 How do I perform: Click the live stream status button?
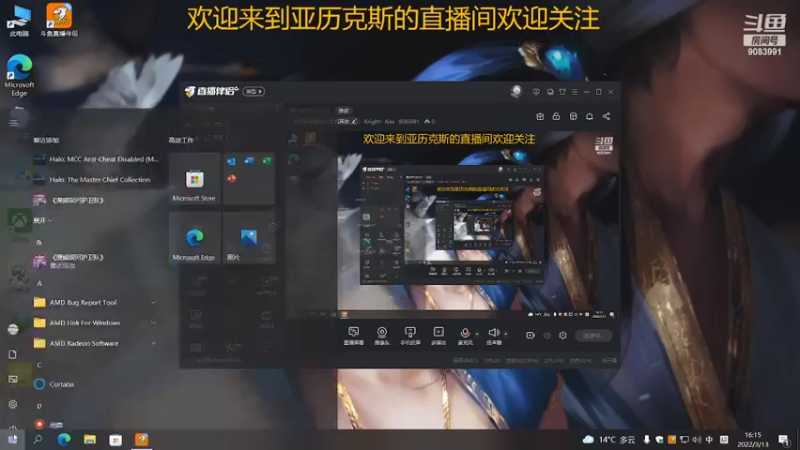(x=593, y=335)
